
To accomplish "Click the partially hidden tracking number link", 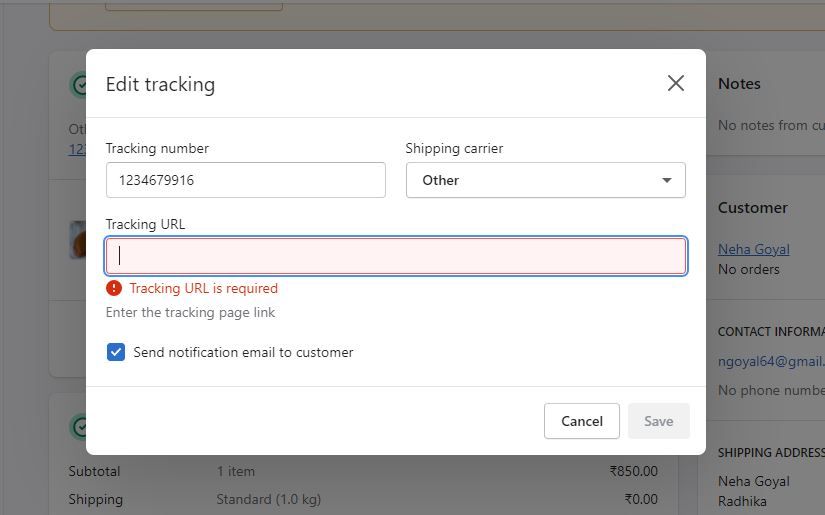I will pos(76,149).
